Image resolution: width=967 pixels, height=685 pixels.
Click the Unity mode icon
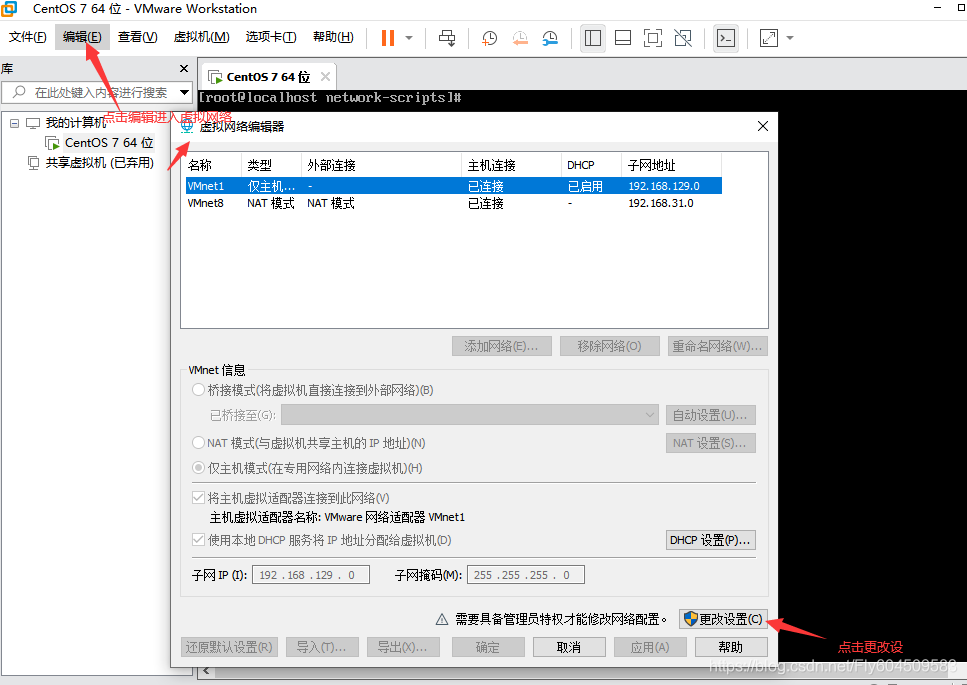coord(683,38)
